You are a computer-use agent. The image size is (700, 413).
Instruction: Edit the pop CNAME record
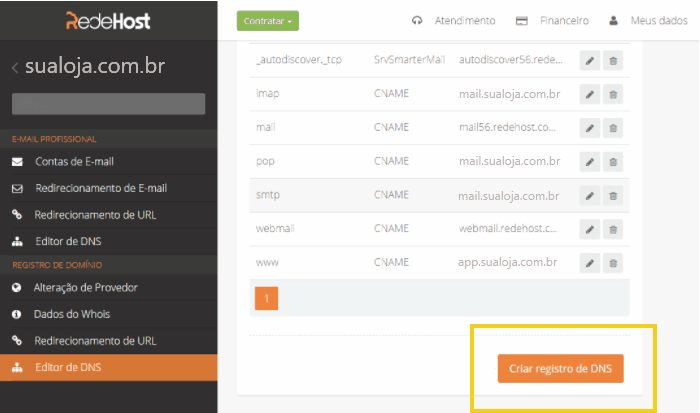(x=590, y=161)
